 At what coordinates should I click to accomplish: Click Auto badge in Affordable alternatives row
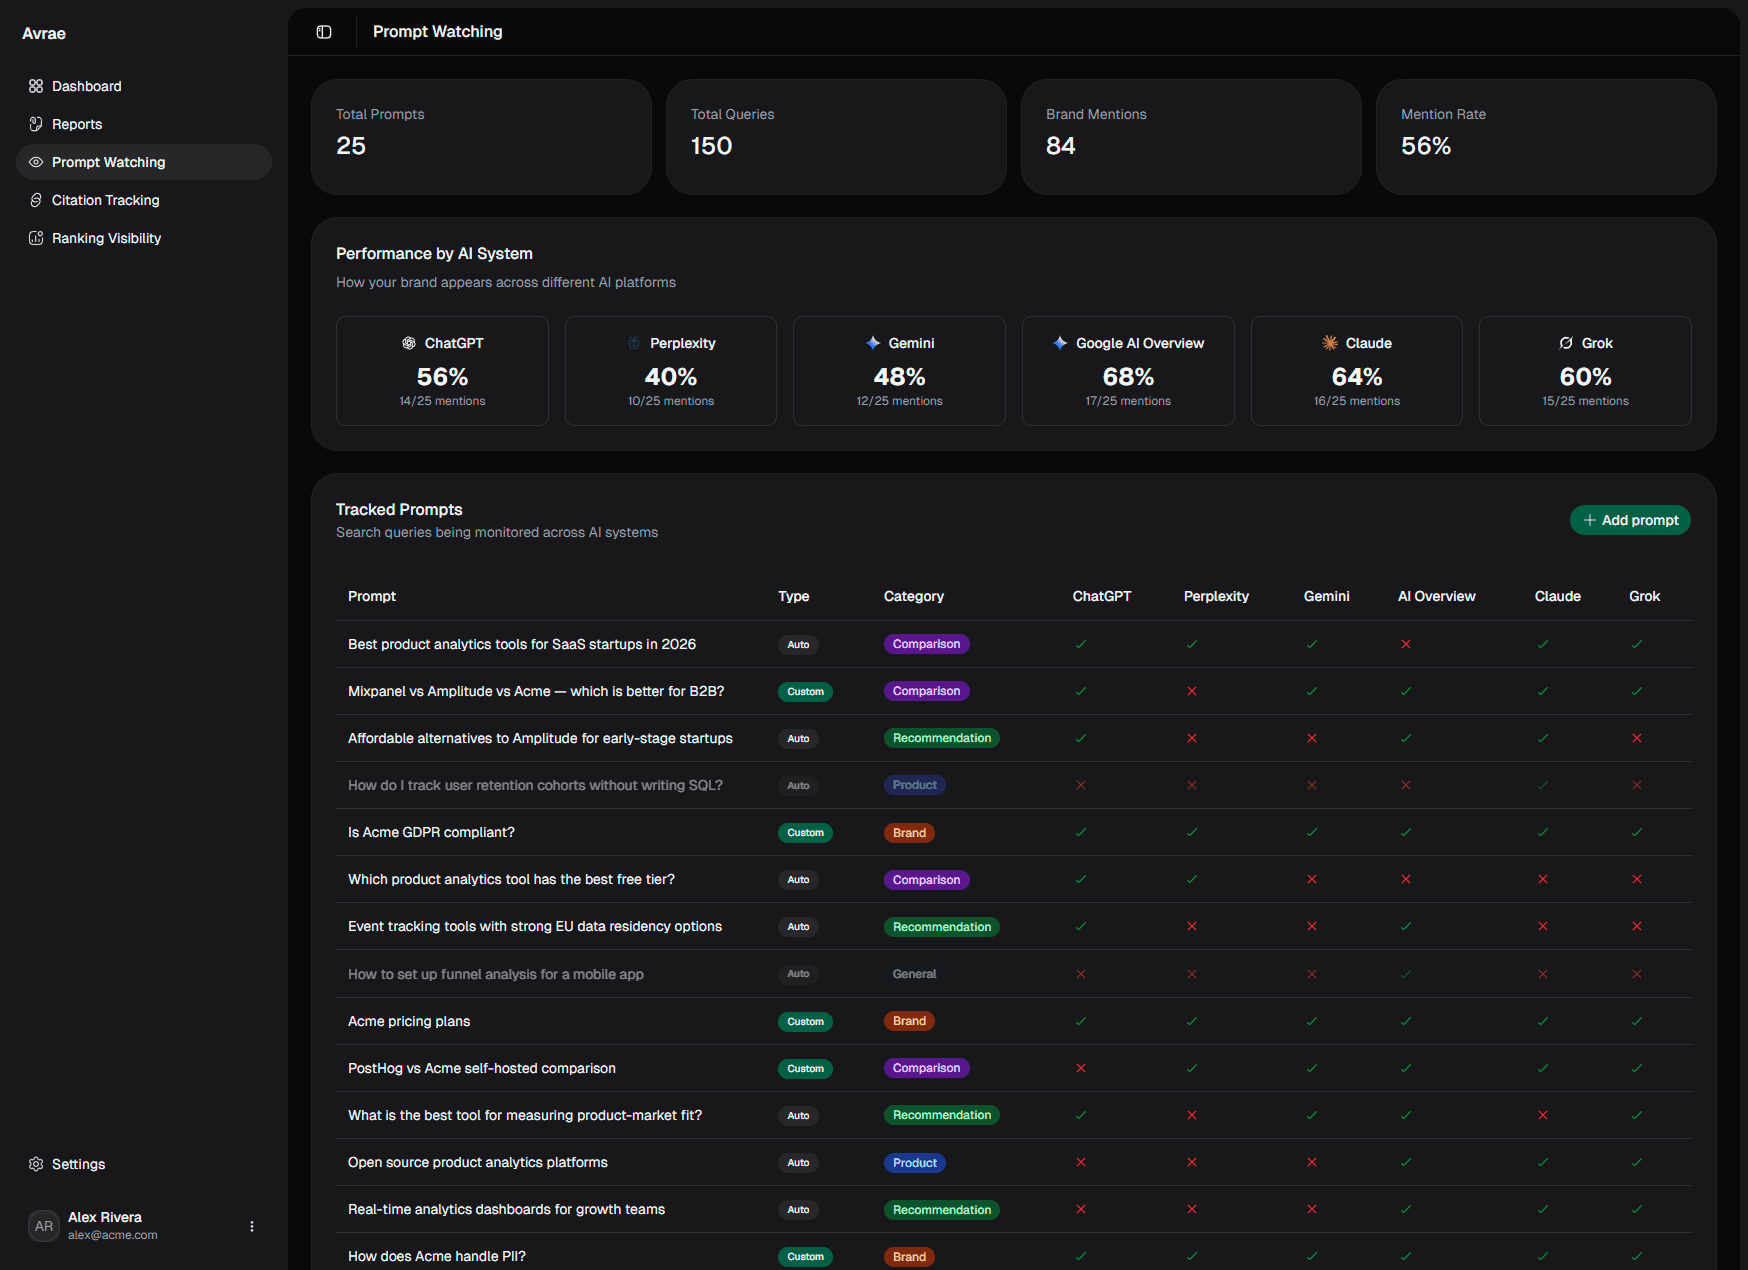(x=798, y=738)
